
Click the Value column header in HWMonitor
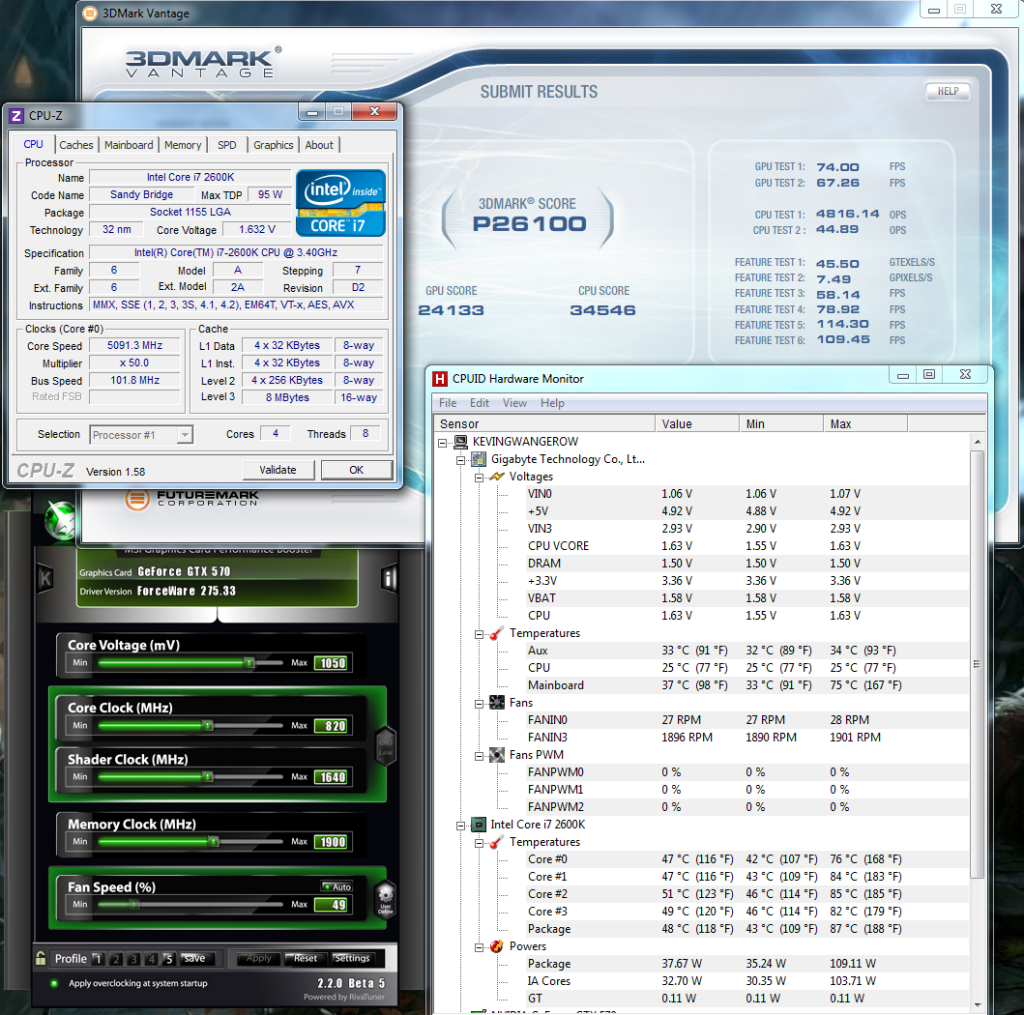[x=697, y=424]
